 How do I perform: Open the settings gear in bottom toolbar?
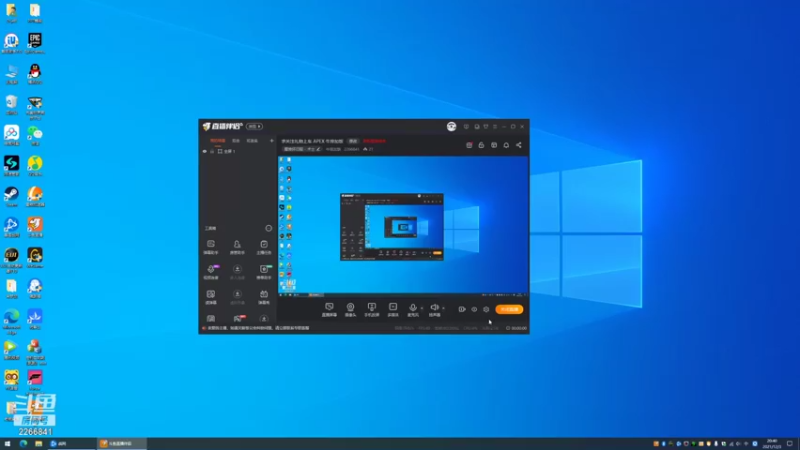point(486,309)
